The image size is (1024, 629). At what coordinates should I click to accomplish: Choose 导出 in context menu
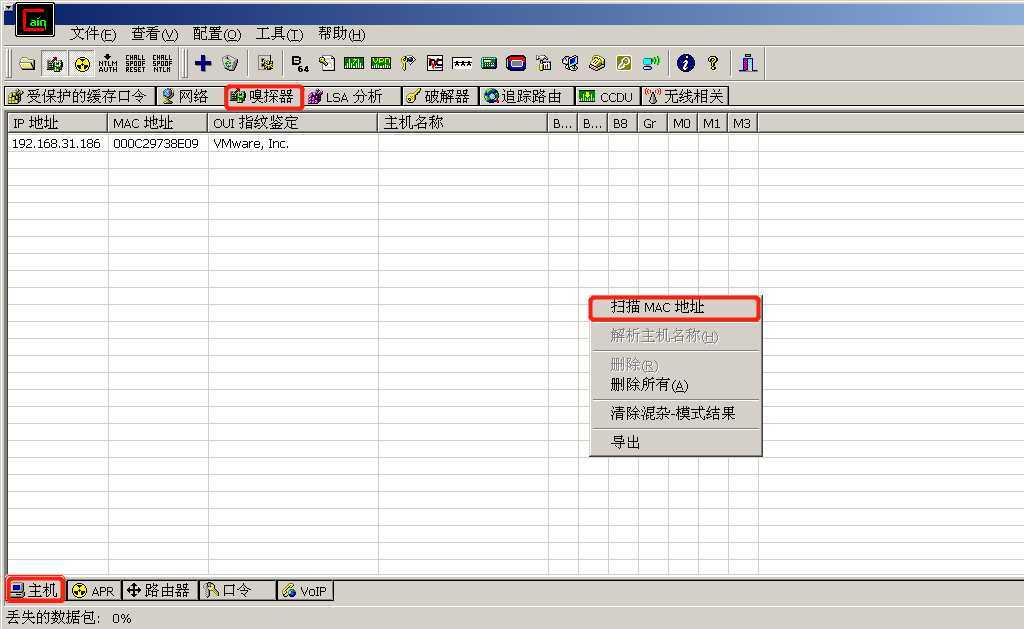[675, 442]
